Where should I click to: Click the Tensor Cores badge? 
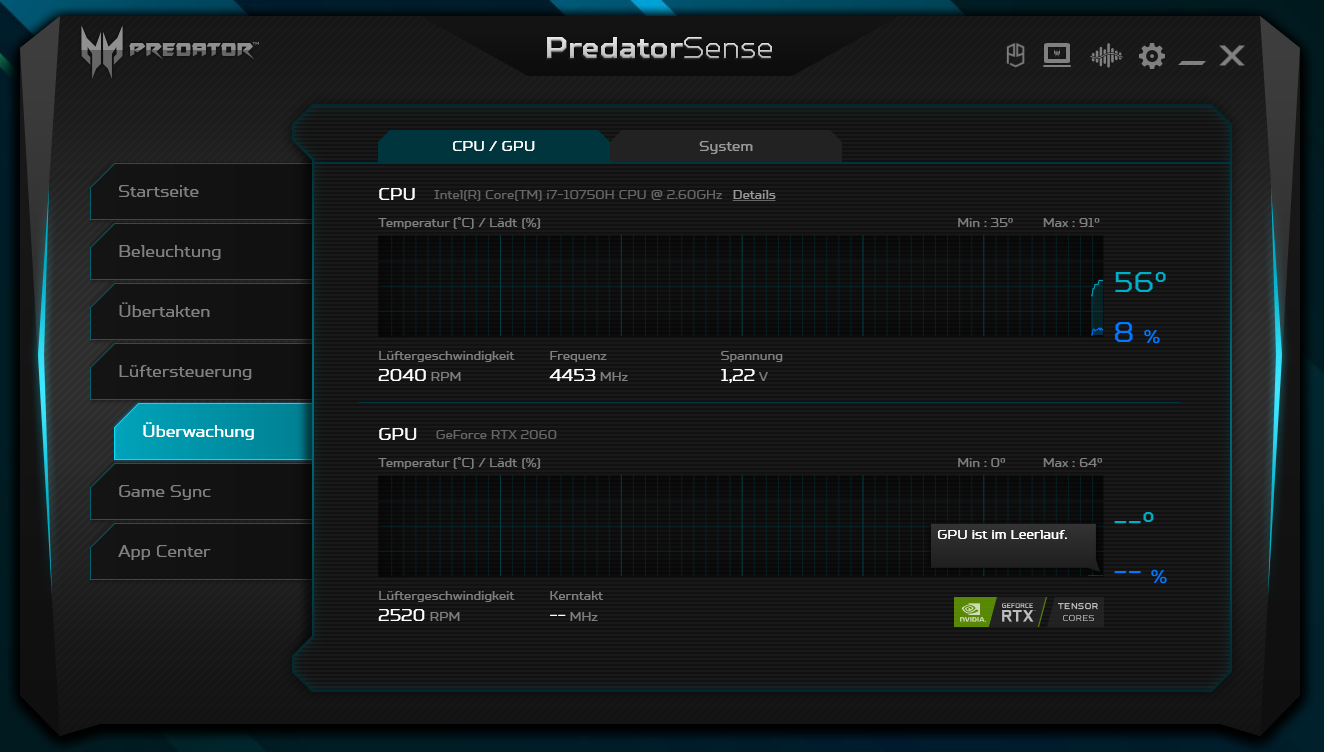pos(1077,612)
